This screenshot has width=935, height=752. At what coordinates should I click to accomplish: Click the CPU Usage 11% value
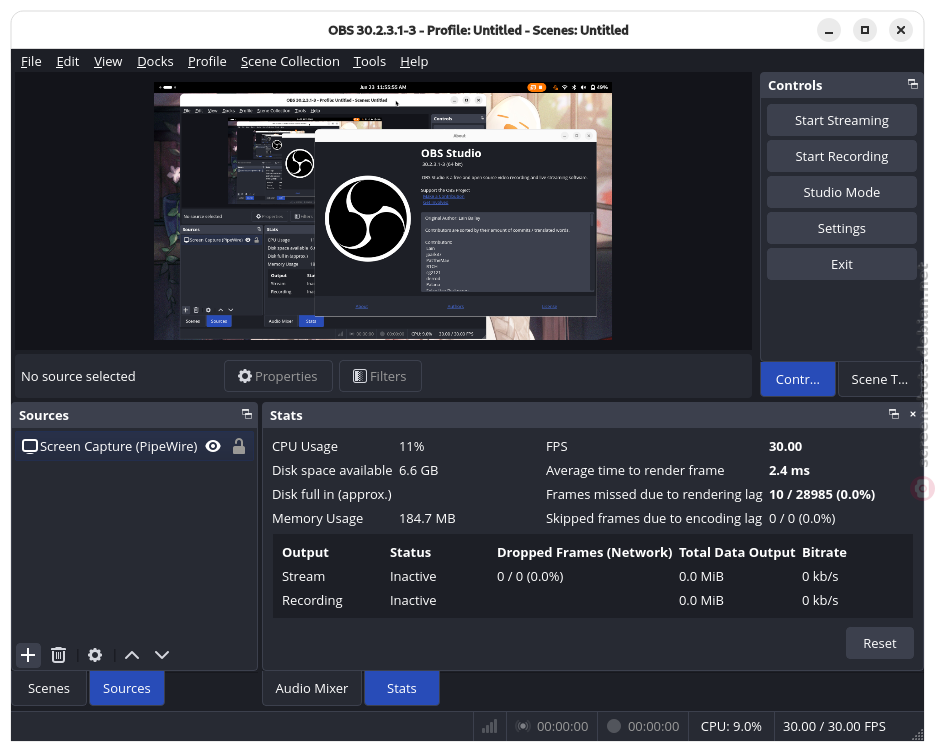411,446
